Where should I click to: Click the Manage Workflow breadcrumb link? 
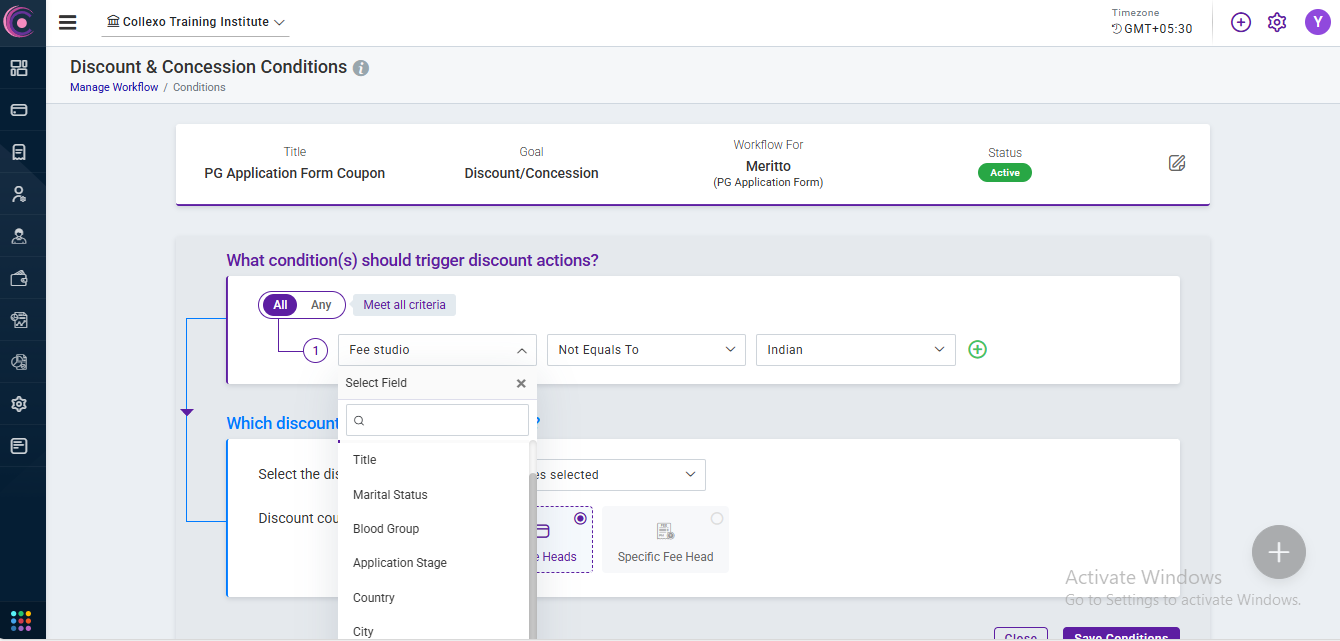pos(114,87)
